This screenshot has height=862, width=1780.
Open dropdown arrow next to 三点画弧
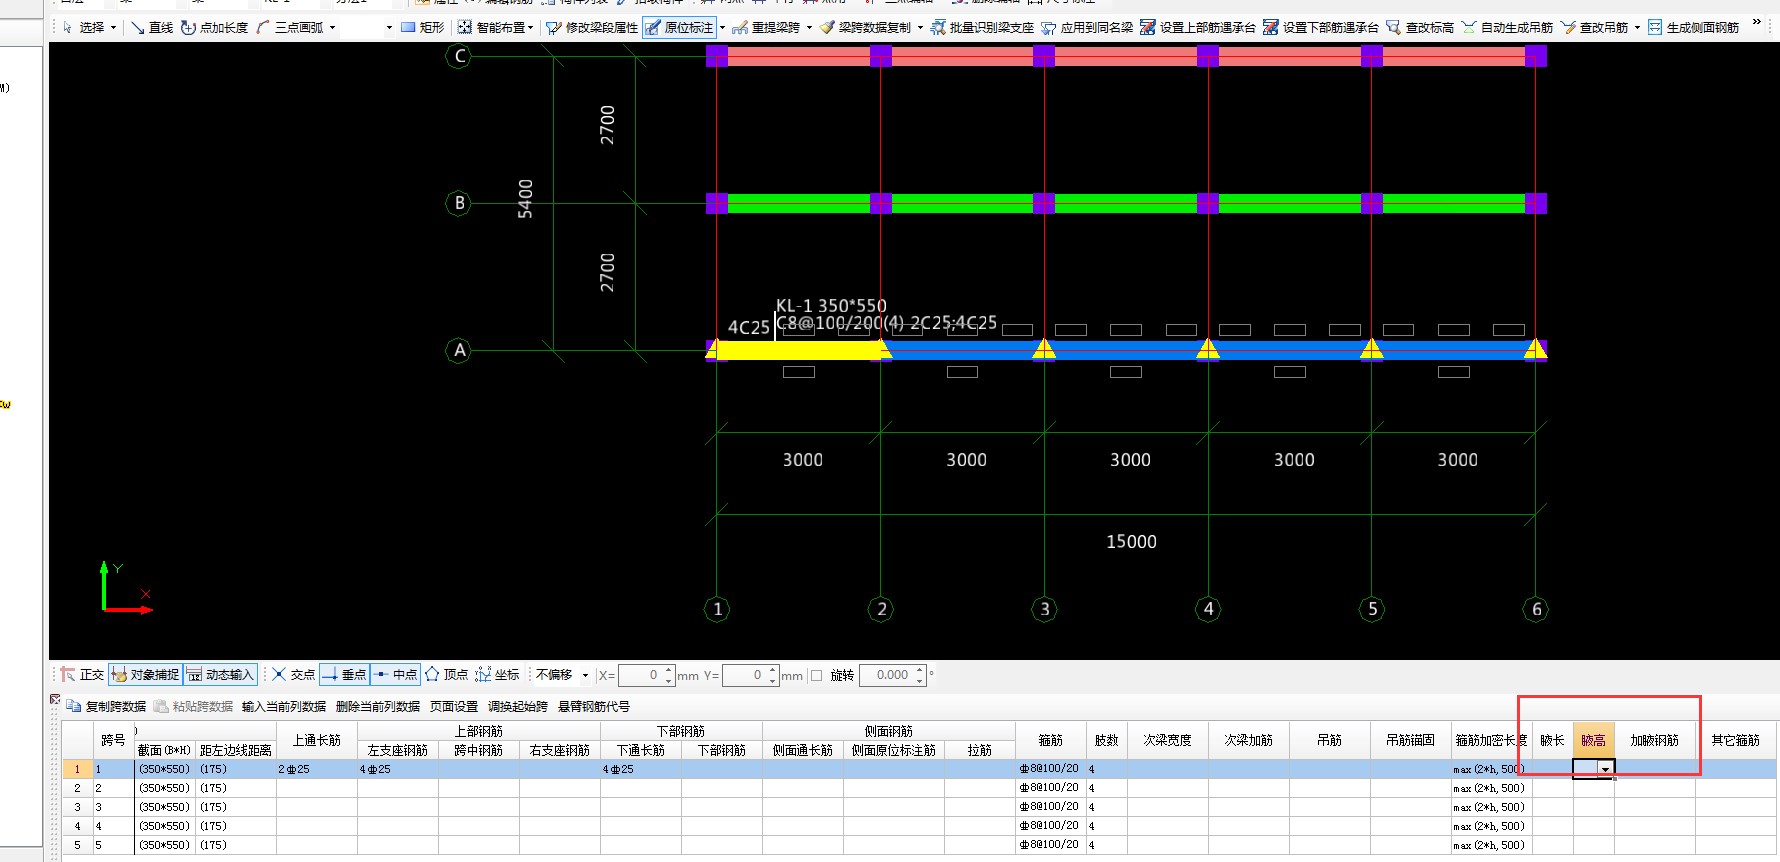click(x=332, y=28)
